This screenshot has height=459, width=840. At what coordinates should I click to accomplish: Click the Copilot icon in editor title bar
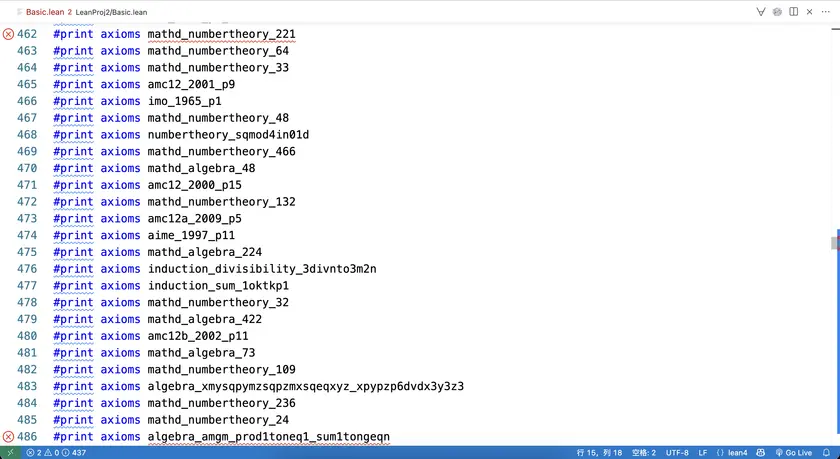pos(778,11)
